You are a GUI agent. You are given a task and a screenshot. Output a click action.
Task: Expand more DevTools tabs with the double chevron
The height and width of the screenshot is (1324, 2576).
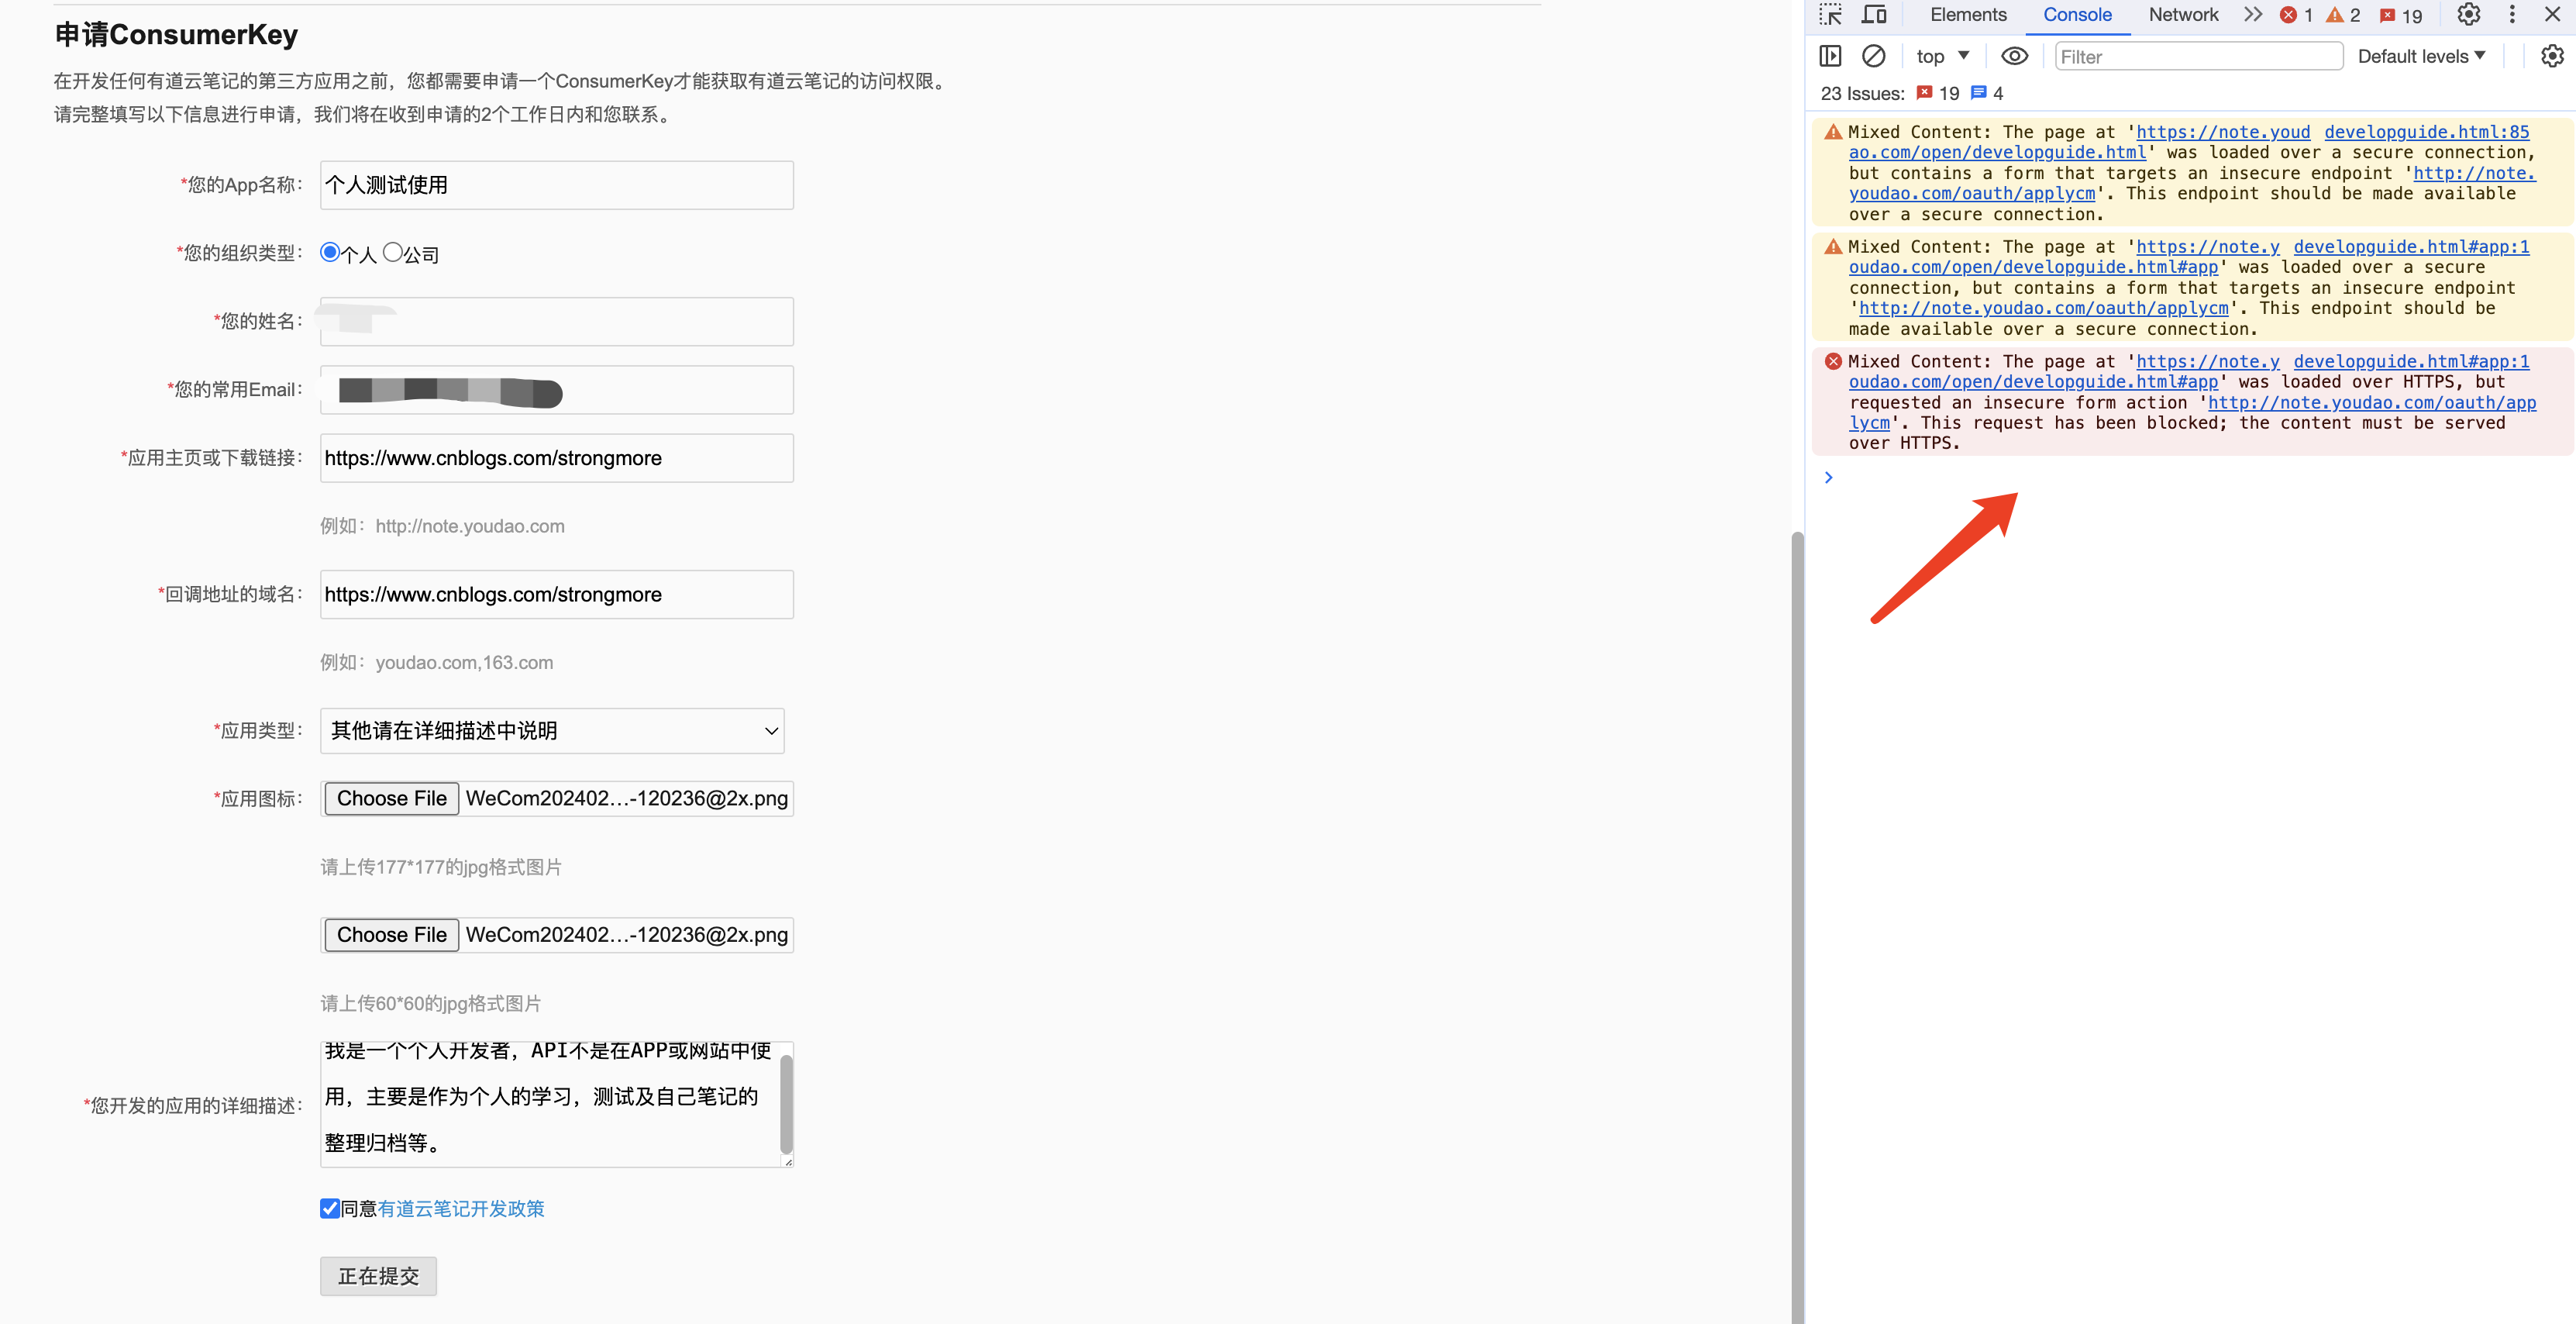click(2252, 15)
